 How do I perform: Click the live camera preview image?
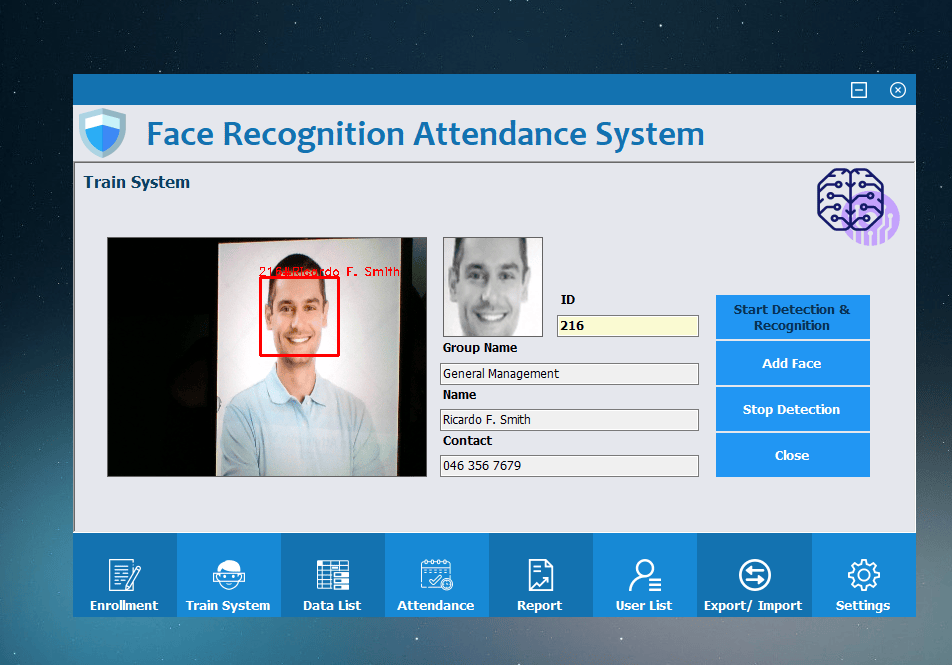click(267, 356)
